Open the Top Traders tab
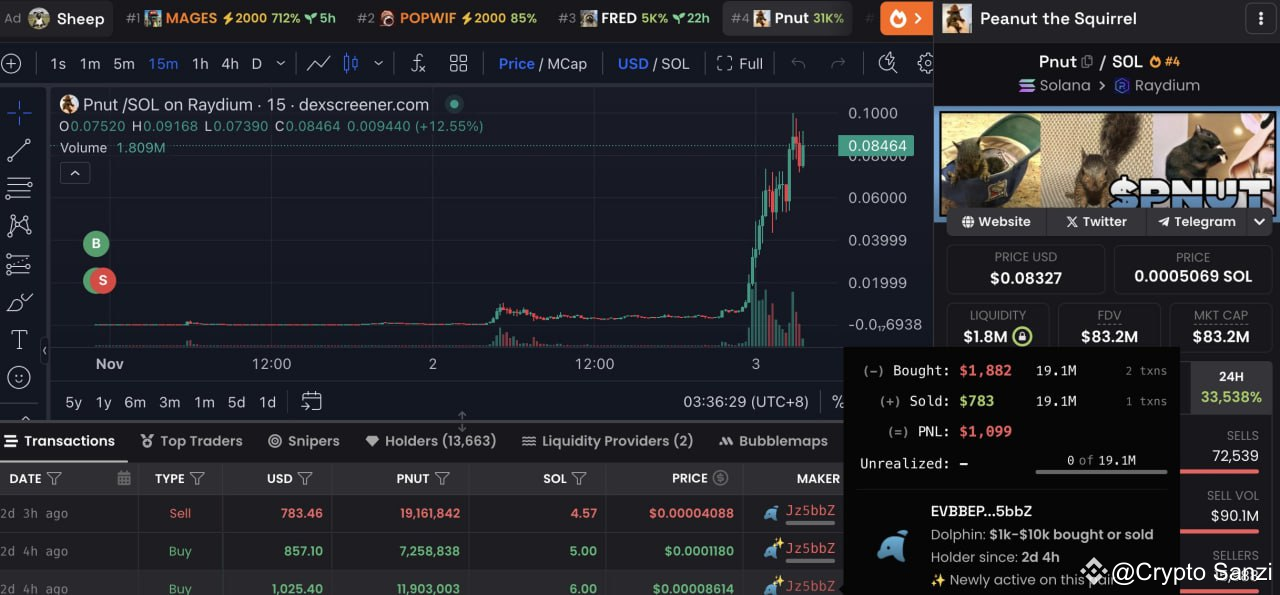 click(x=191, y=441)
